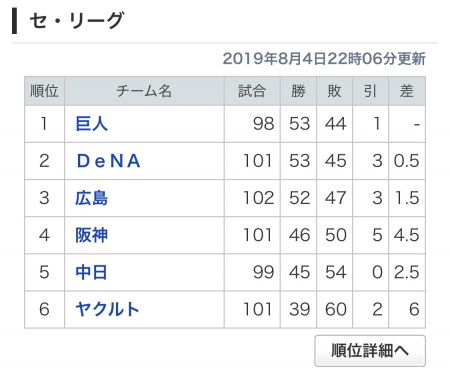Click ヤクルト's 60 losses cell

point(335,309)
